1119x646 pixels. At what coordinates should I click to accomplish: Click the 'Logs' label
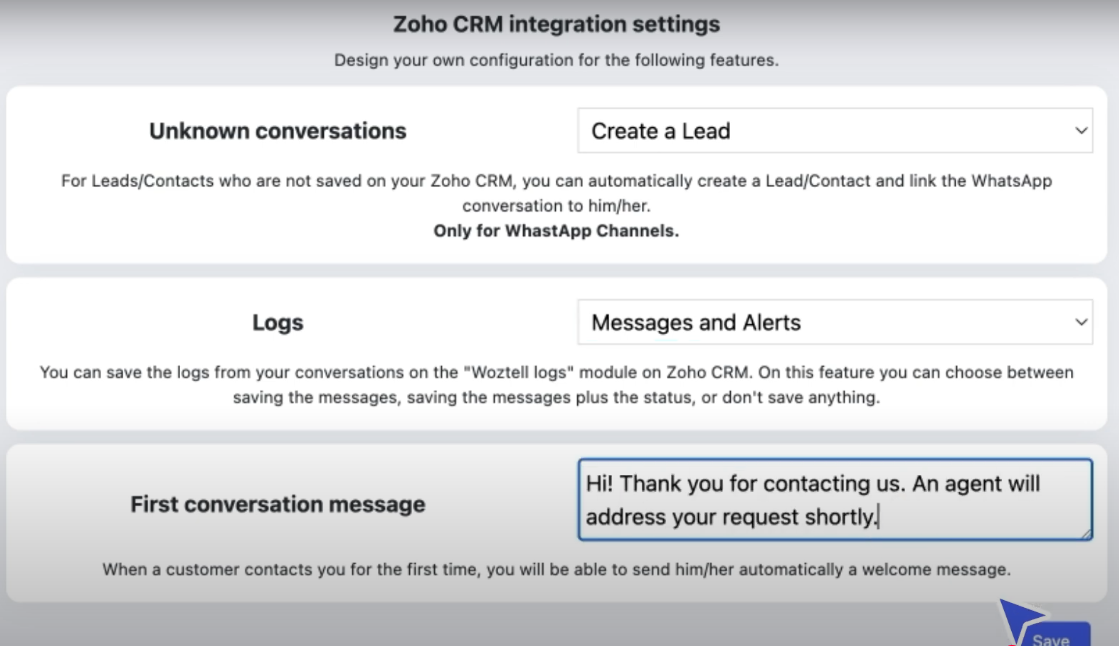[278, 323]
